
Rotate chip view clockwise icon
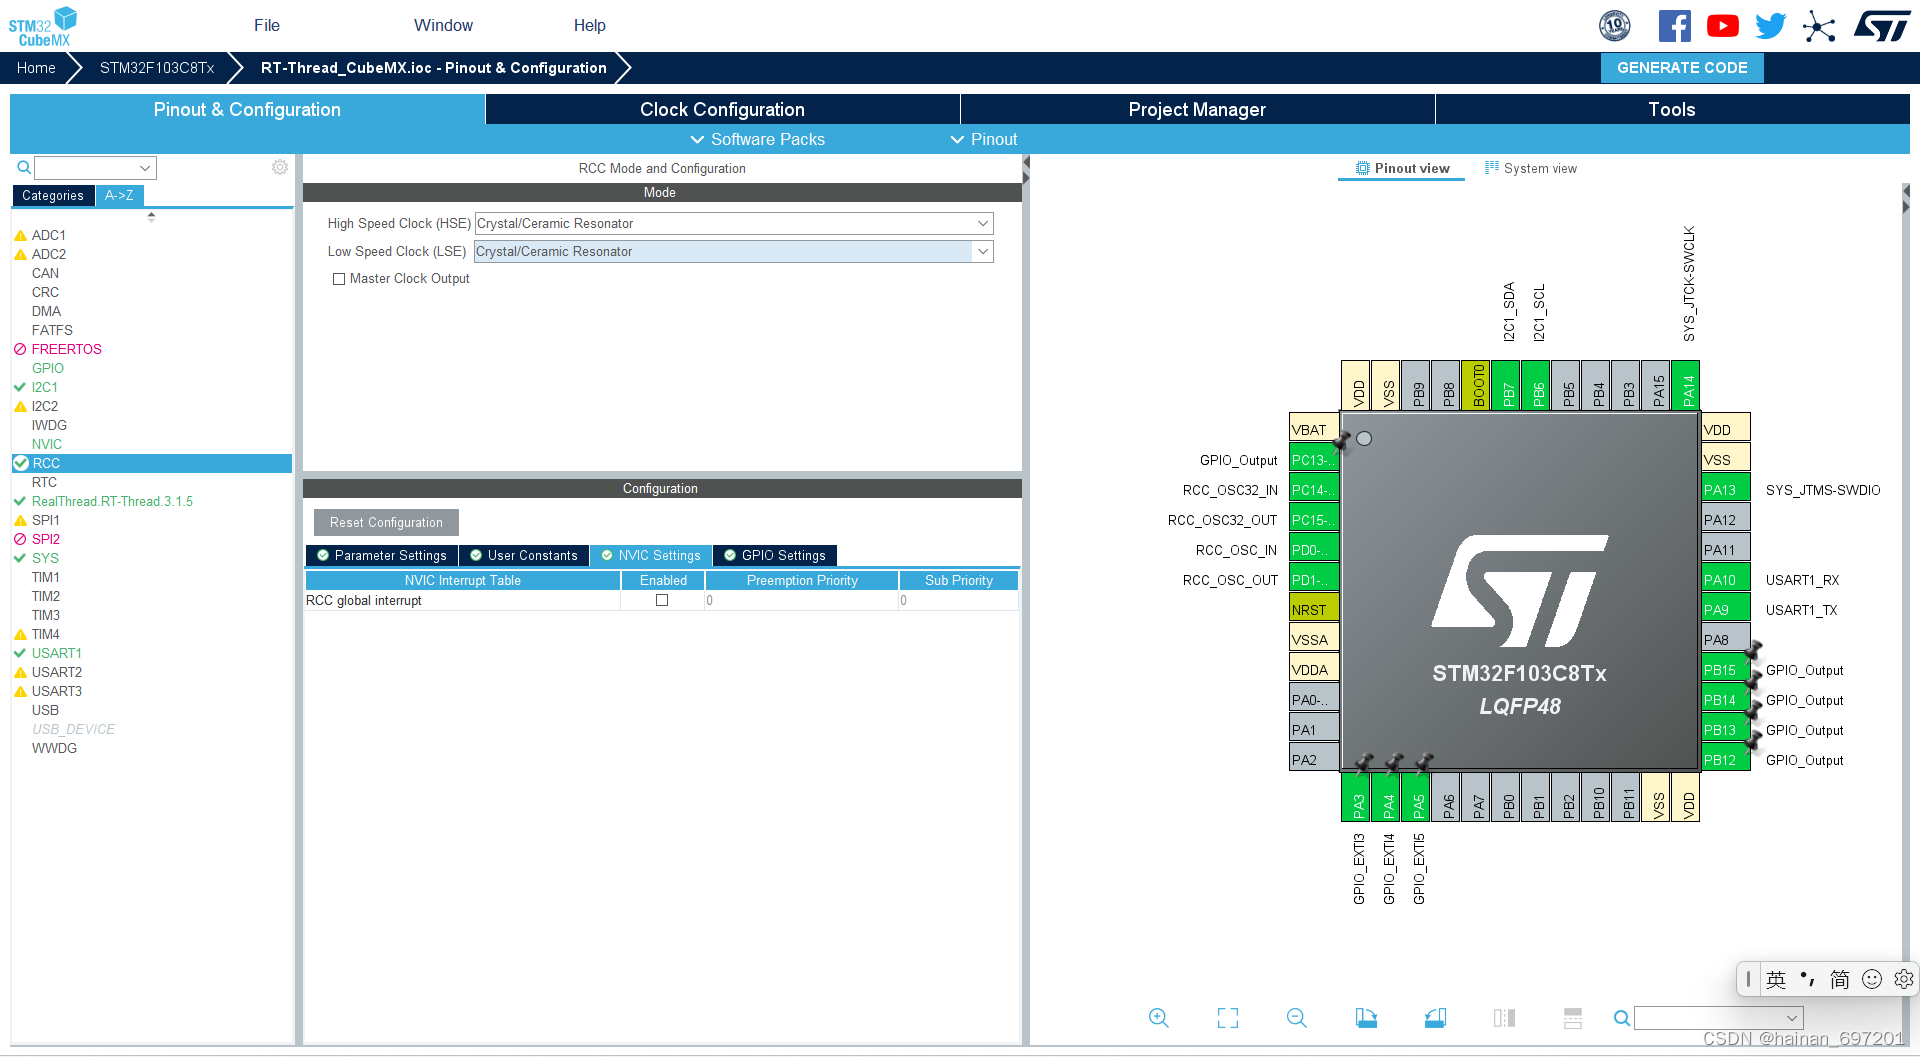point(1366,1018)
